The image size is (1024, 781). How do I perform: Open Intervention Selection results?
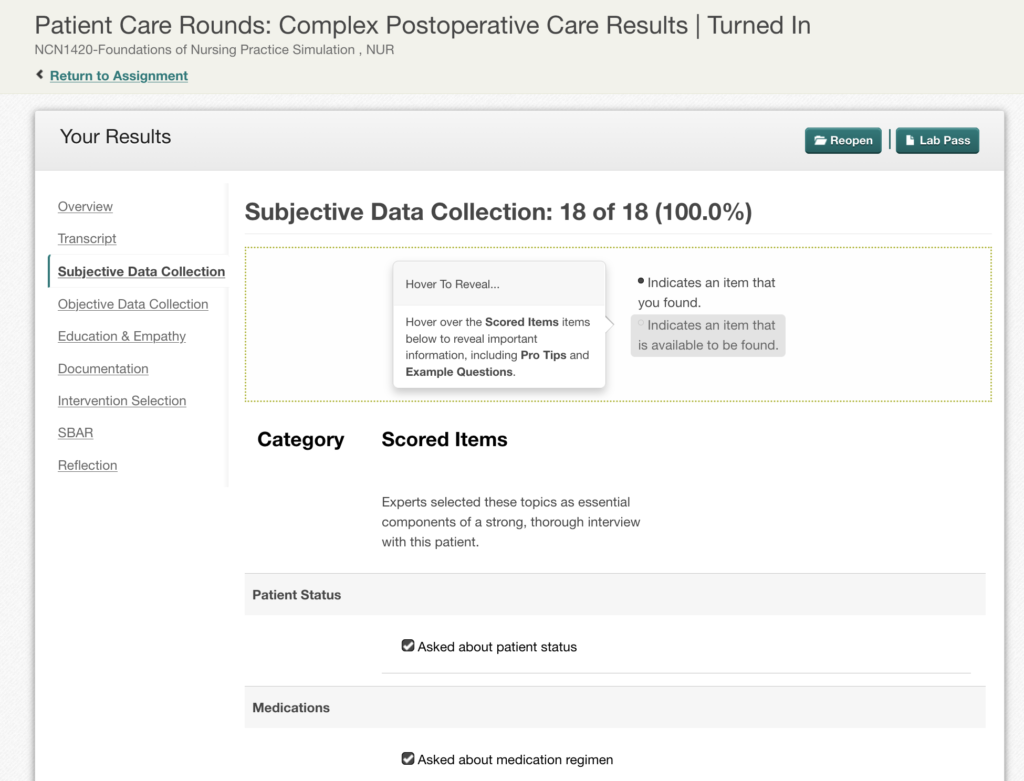(121, 401)
